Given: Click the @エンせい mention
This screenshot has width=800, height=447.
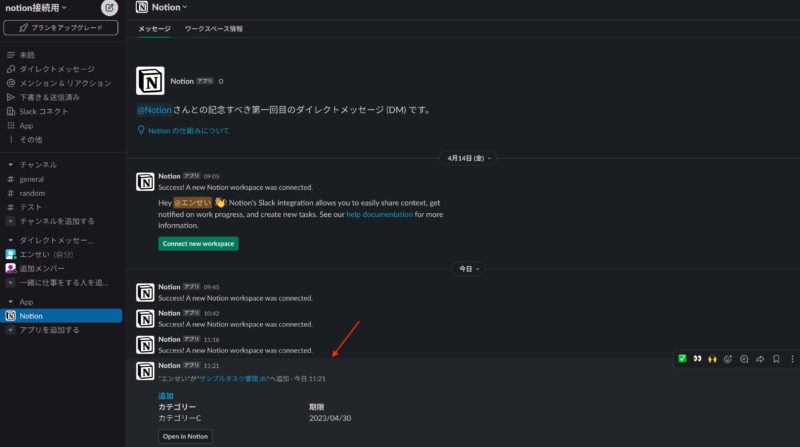Looking at the screenshot, I should click(192, 203).
